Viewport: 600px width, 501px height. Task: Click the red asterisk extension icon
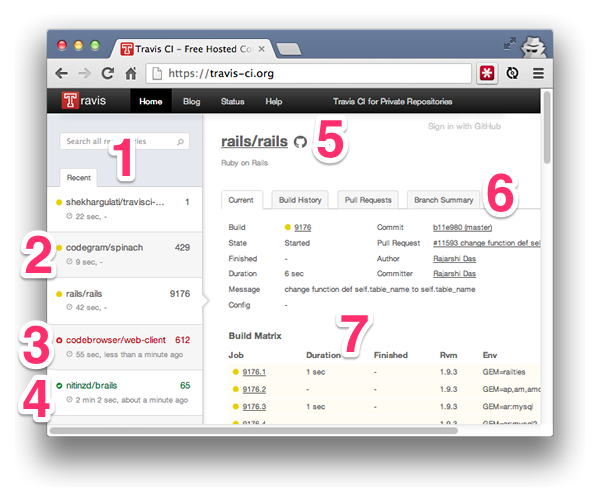(487, 73)
